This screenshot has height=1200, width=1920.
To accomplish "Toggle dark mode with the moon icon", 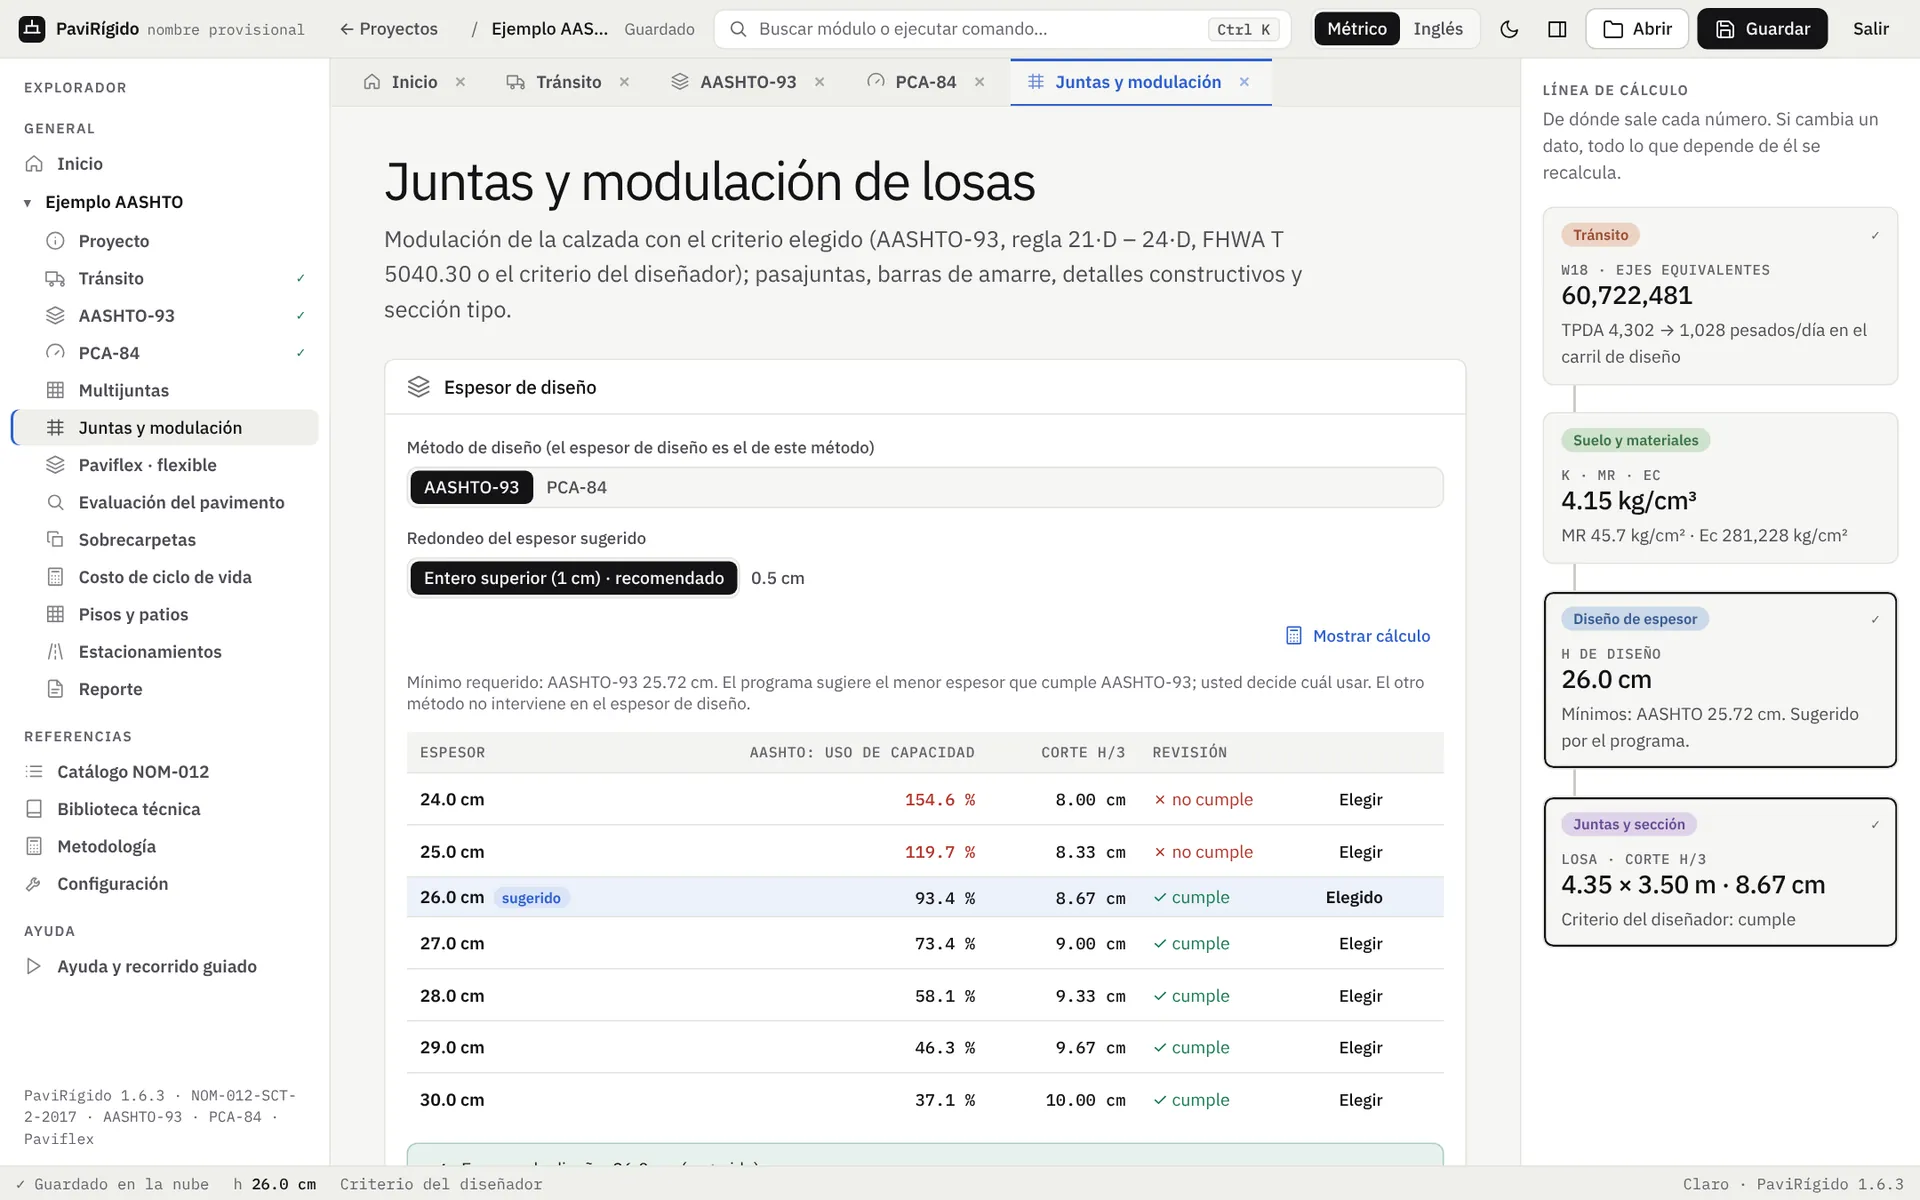I will (1509, 29).
